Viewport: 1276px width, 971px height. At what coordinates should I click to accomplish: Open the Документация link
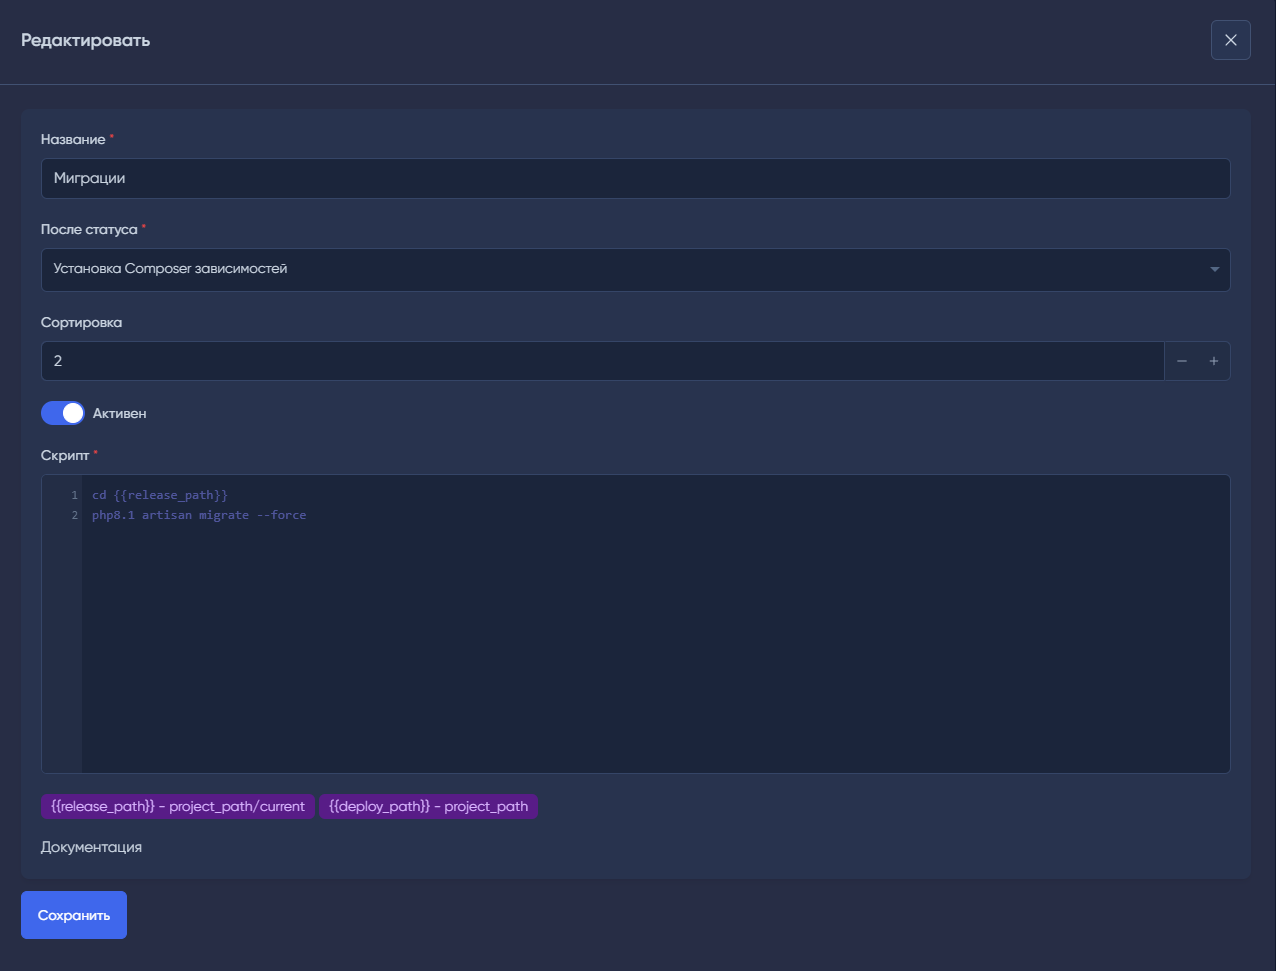[91, 847]
